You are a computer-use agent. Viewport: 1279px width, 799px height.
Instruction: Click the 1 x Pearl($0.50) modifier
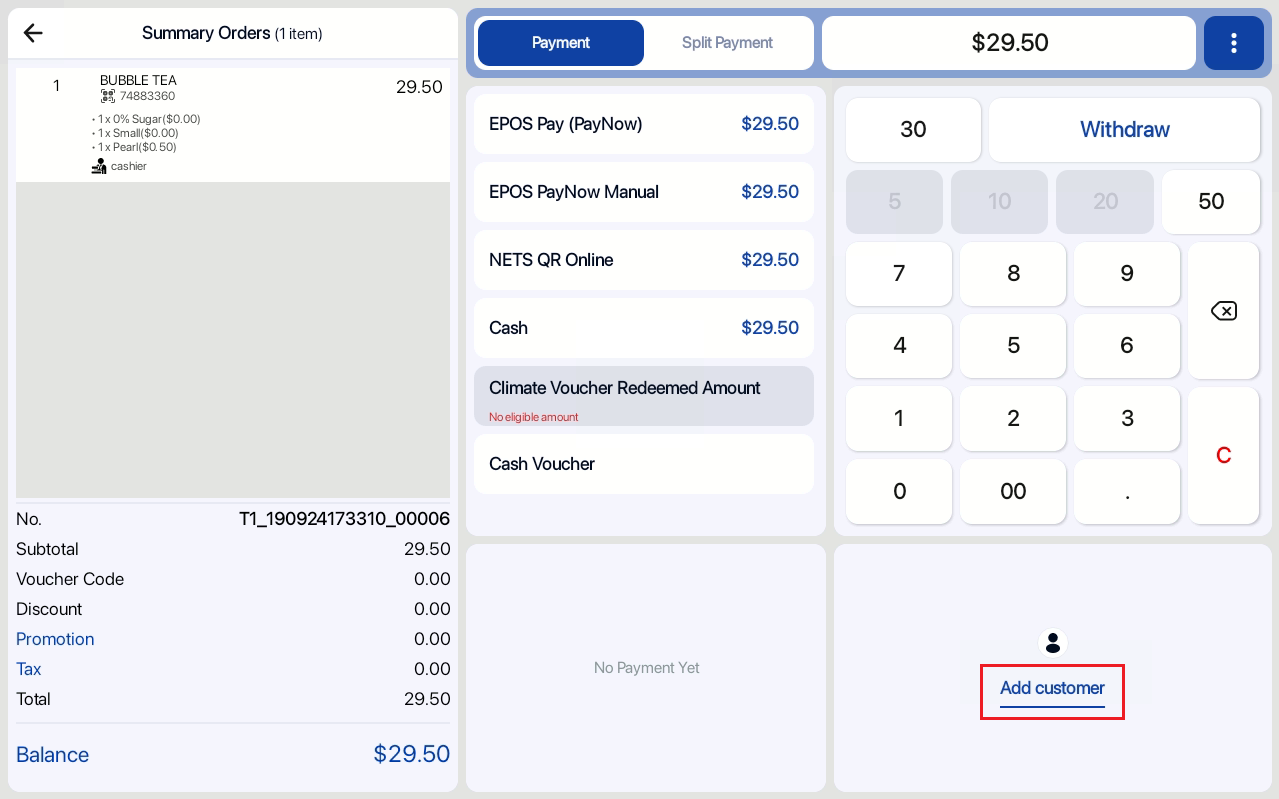[135, 147]
